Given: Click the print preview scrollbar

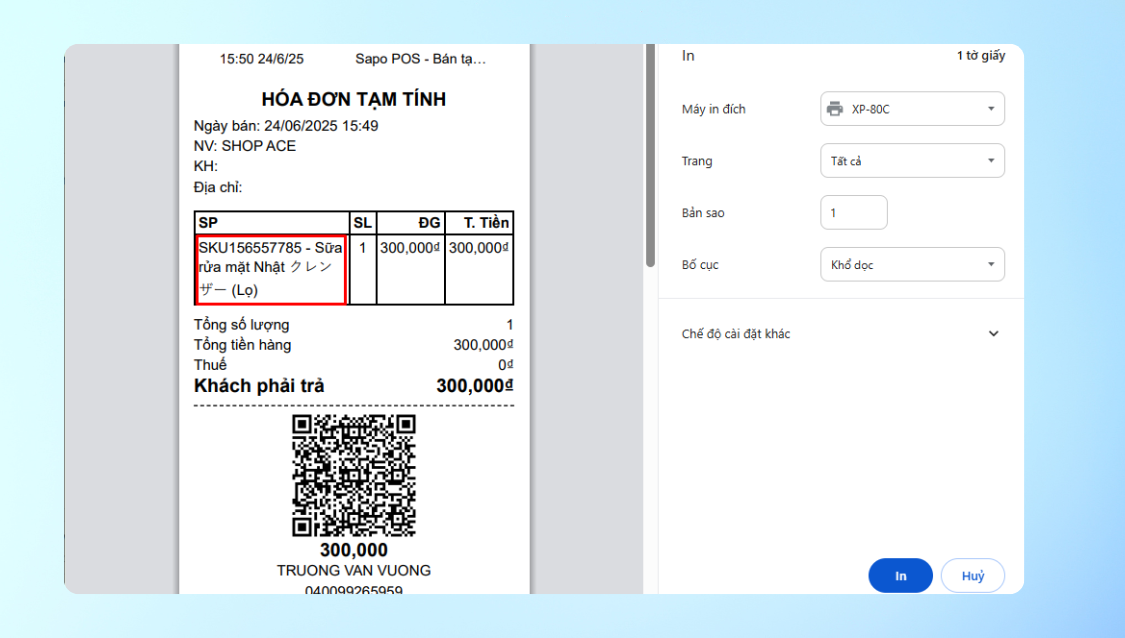Looking at the screenshot, I should pyautogui.click(x=650, y=156).
